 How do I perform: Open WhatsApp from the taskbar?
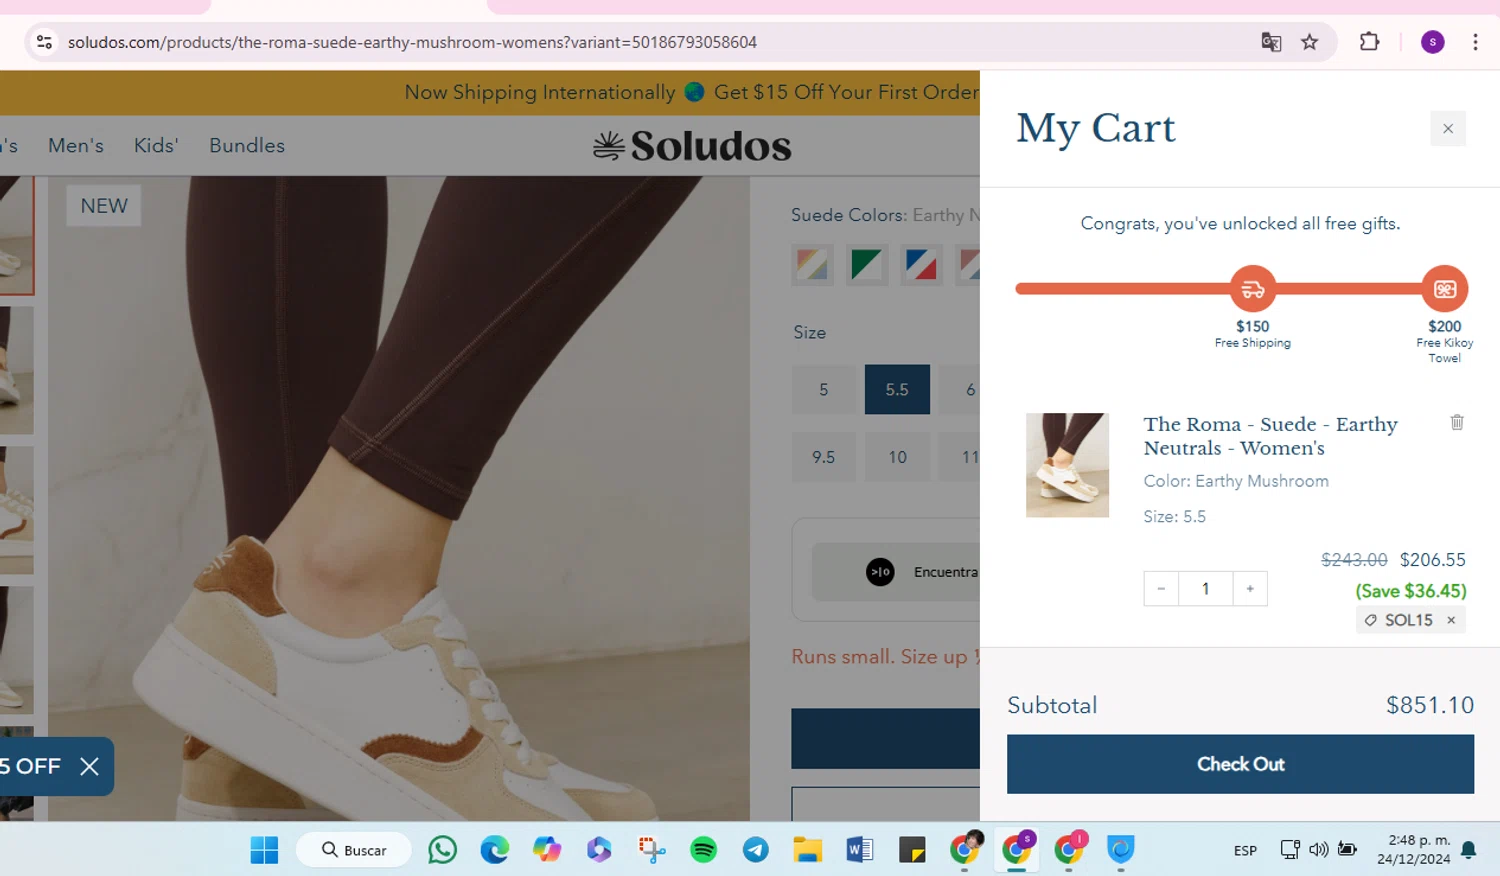tap(442, 850)
